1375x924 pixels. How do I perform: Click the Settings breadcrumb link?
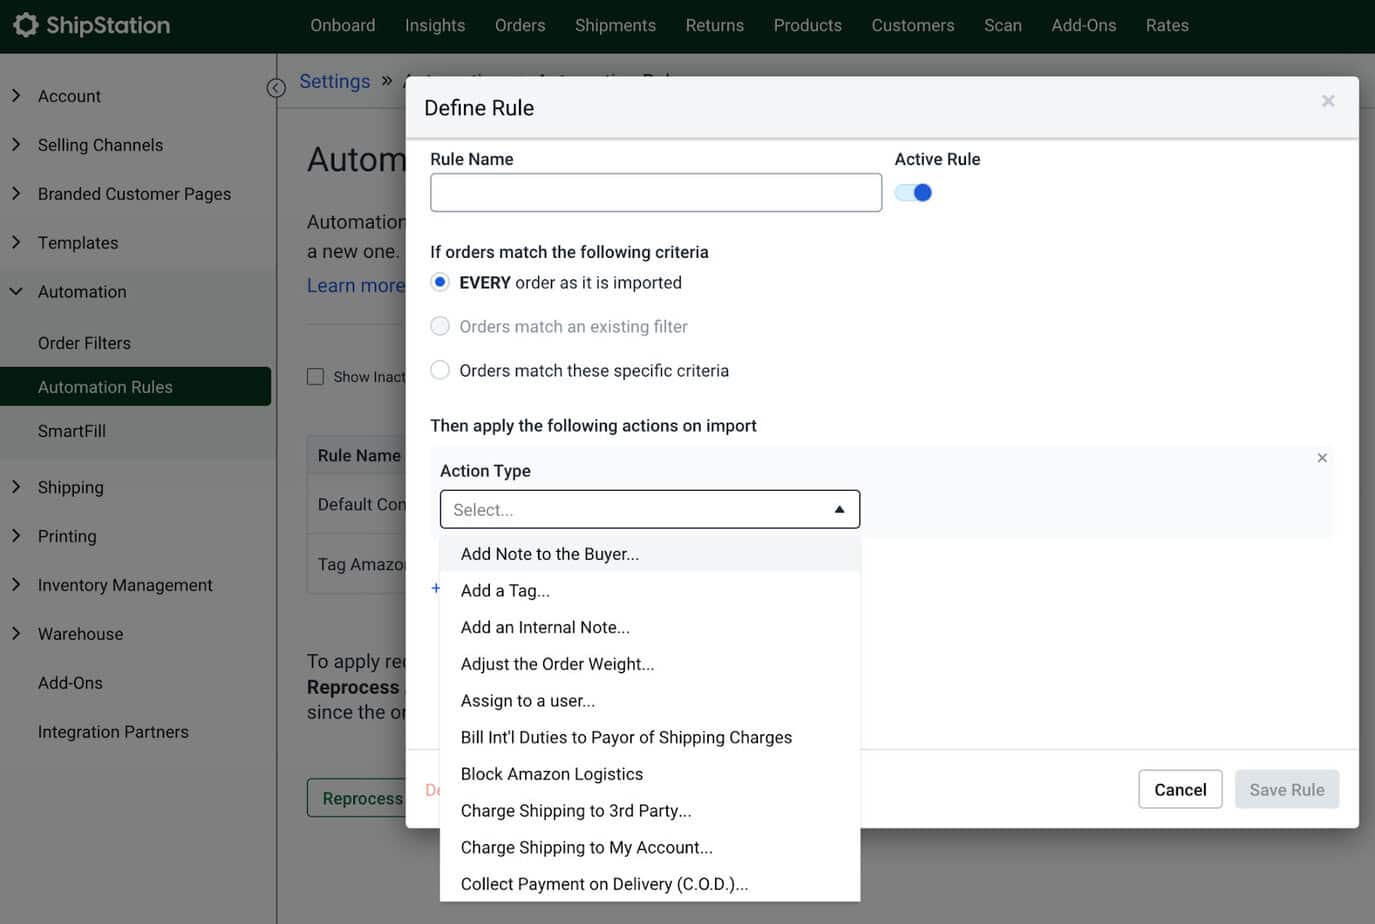(x=334, y=82)
